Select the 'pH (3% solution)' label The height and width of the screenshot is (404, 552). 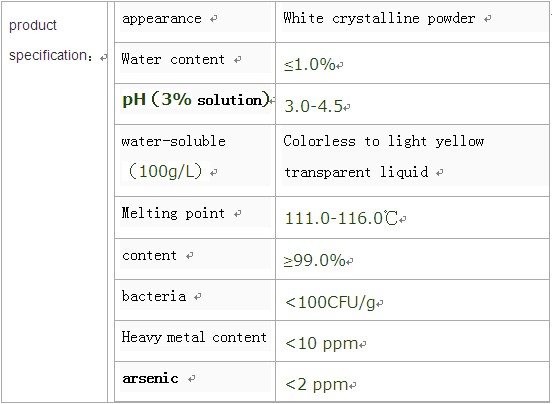coord(196,100)
